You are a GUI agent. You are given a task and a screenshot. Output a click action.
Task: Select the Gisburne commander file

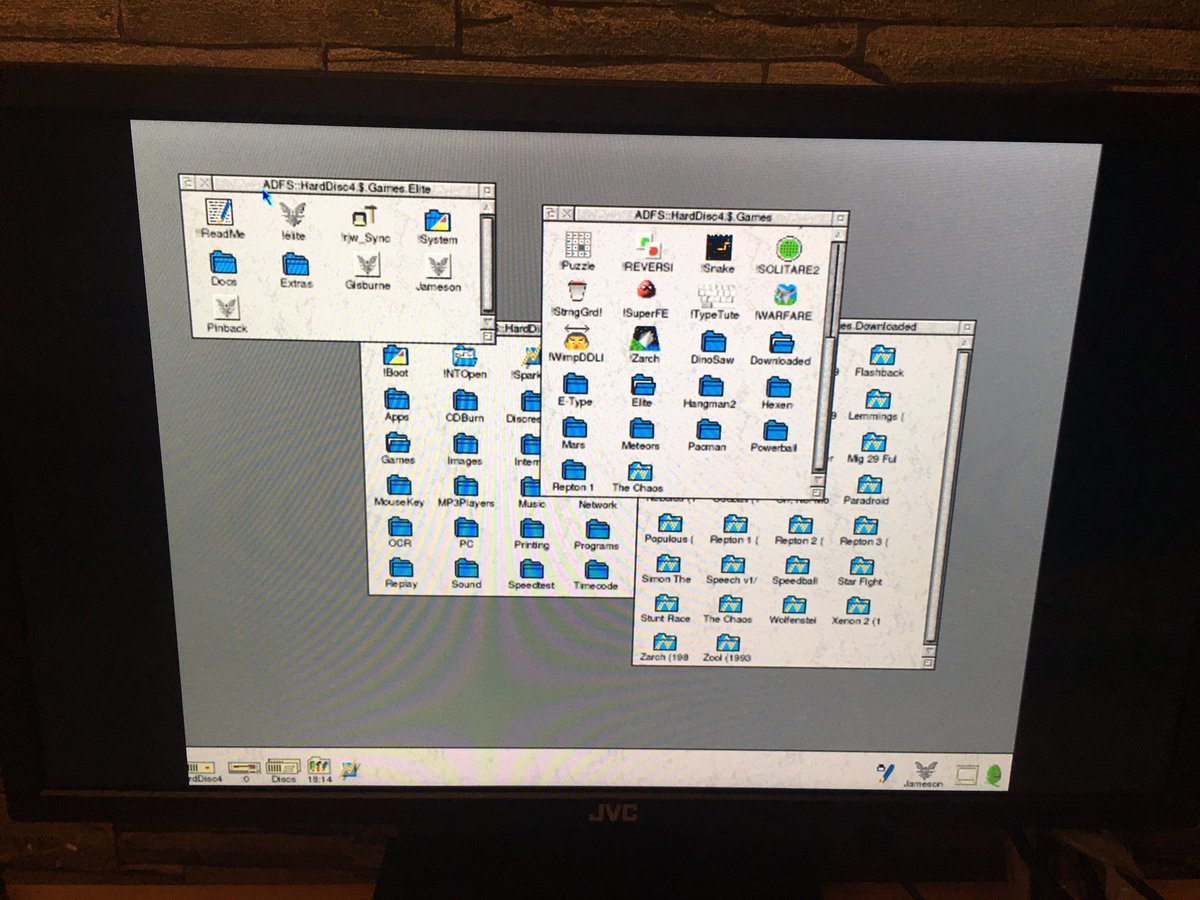tap(367, 265)
